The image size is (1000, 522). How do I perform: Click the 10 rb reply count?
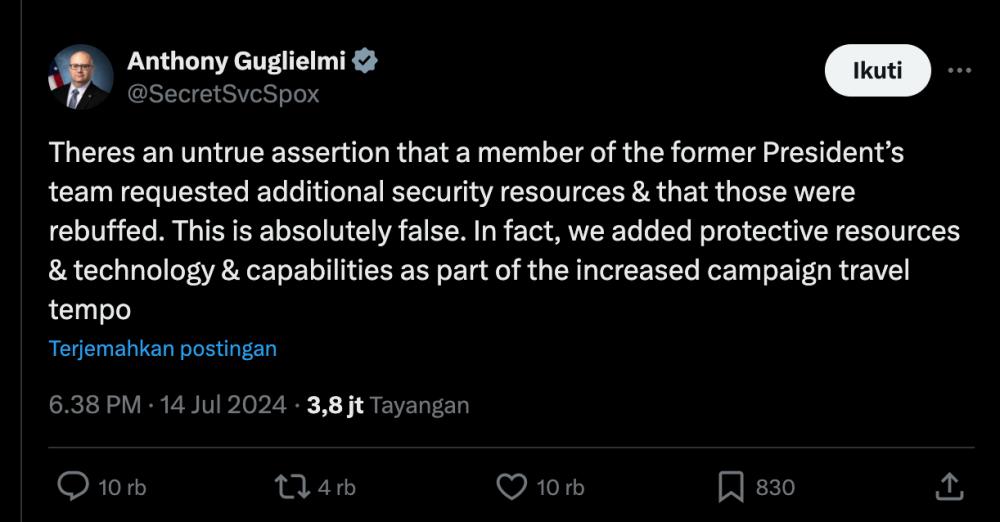click(x=122, y=488)
